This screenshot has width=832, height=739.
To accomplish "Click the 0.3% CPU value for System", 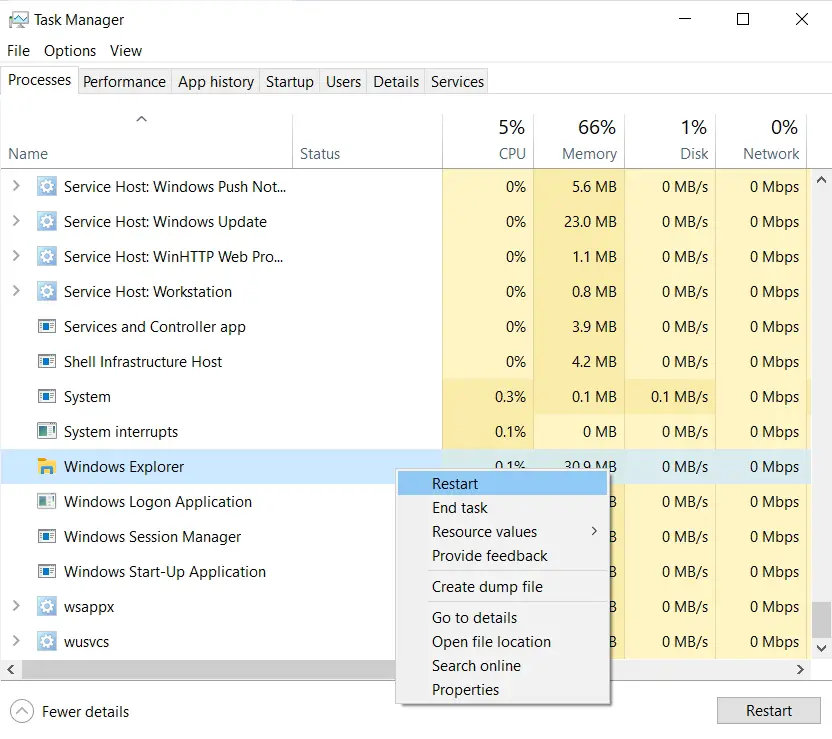I will click(x=510, y=397).
